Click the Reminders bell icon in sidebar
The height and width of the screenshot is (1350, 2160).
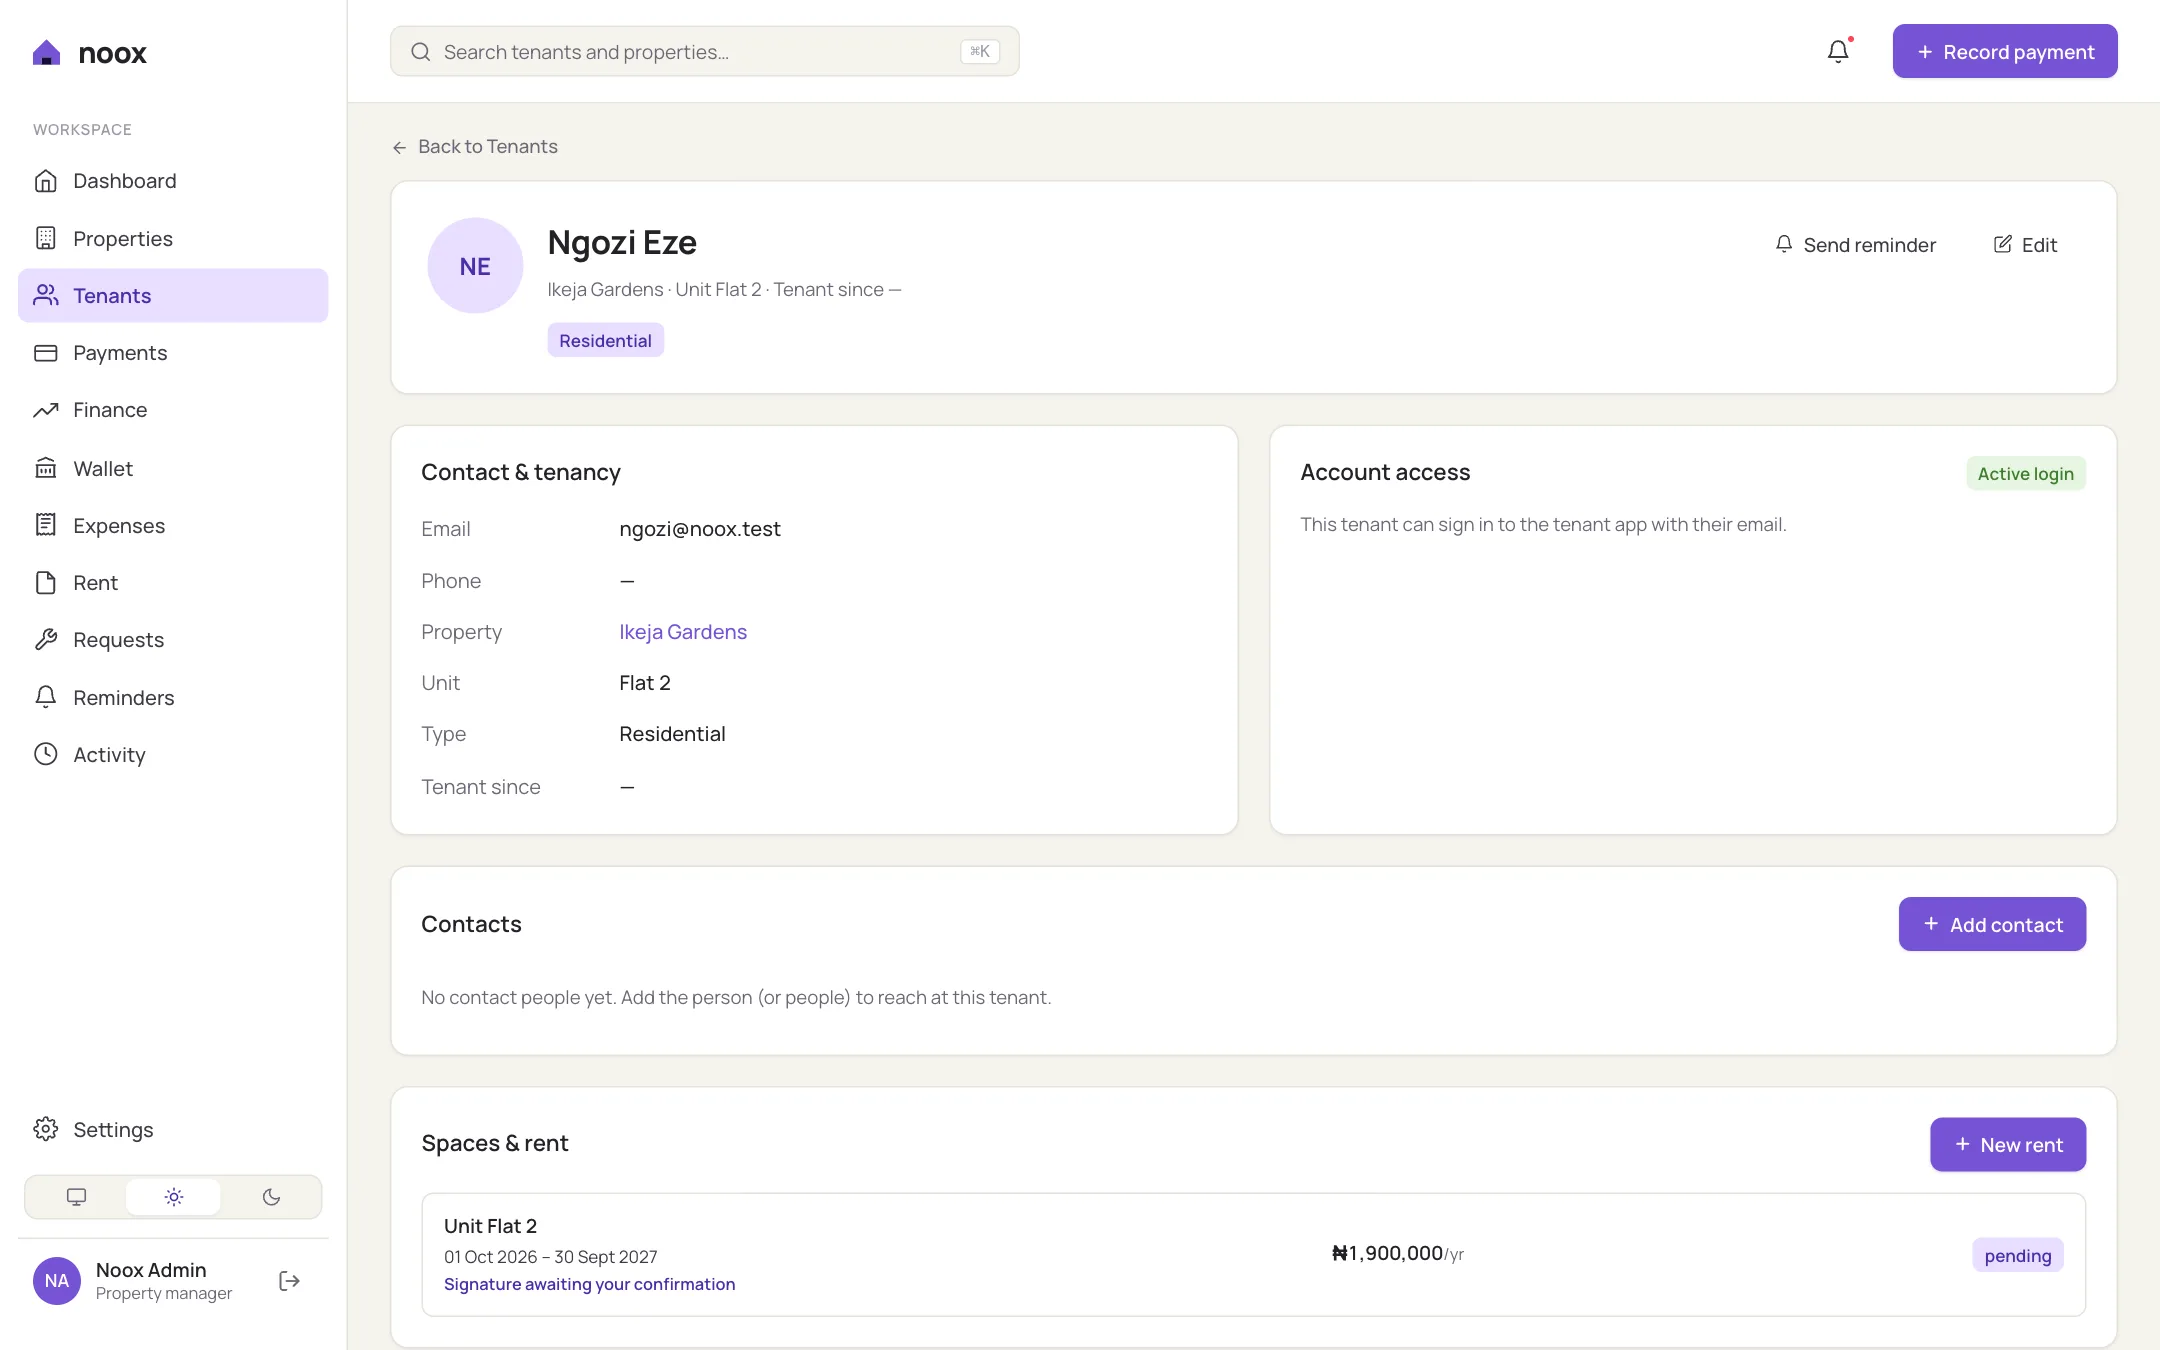[46, 697]
